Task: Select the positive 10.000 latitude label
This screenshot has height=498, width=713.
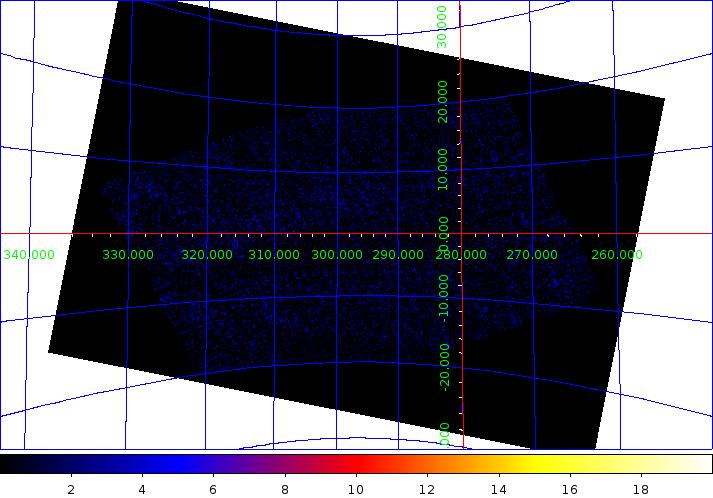Action: point(442,169)
